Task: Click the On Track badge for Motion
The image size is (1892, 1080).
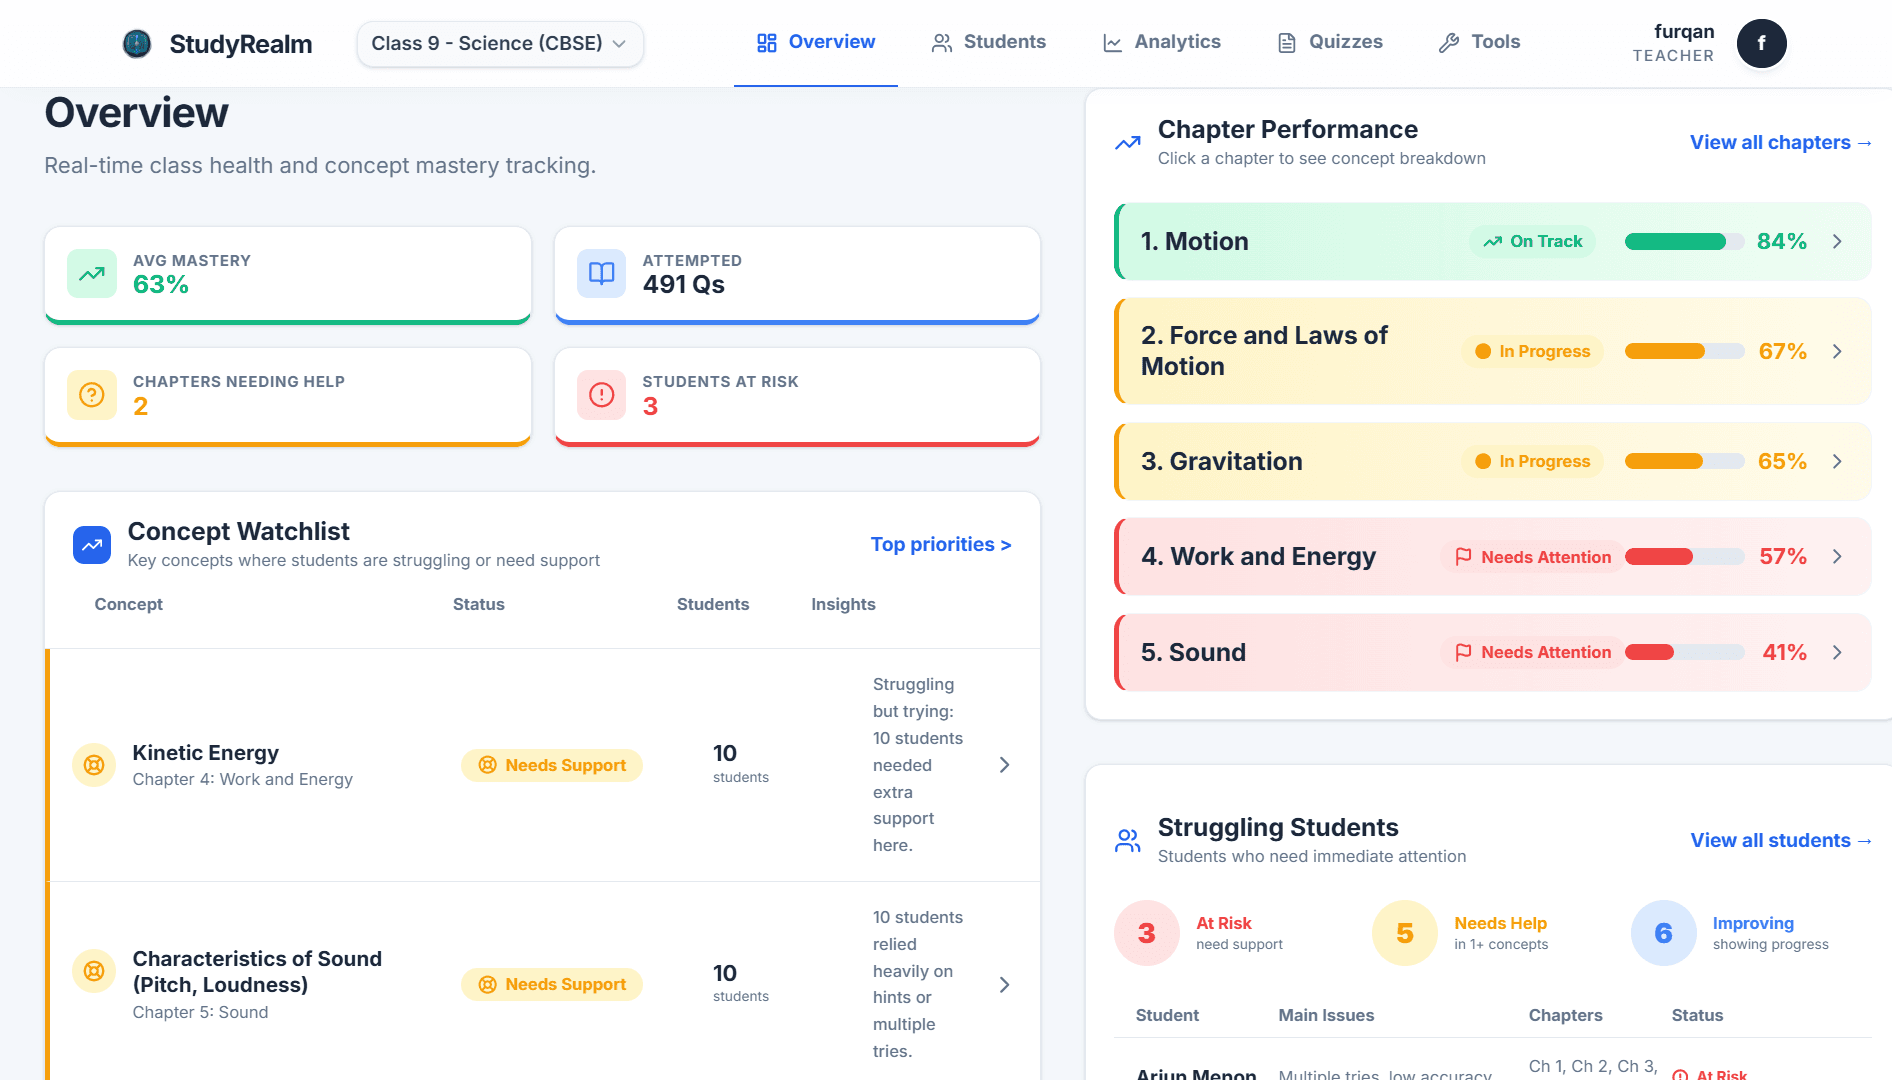Action: (x=1533, y=241)
